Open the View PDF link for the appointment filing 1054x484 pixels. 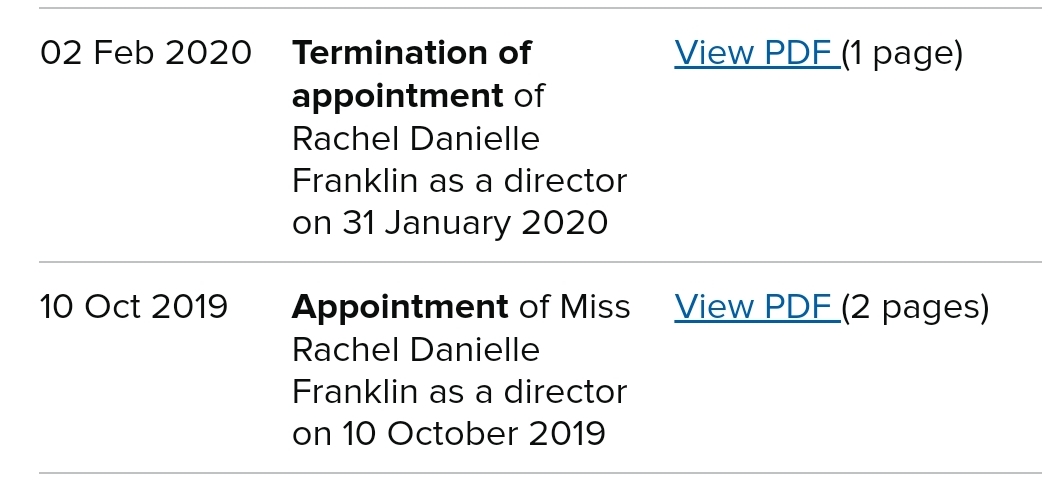pyautogui.click(x=757, y=307)
